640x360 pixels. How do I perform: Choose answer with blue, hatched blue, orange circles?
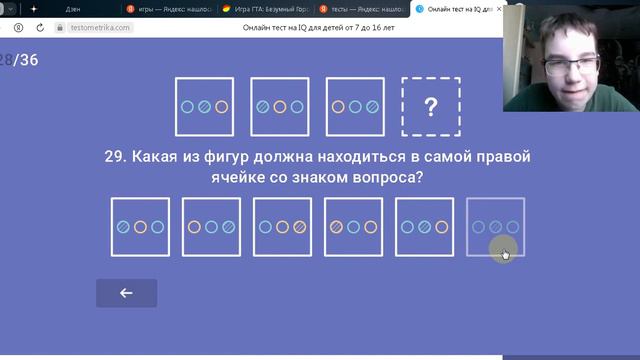click(x=424, y=227)
